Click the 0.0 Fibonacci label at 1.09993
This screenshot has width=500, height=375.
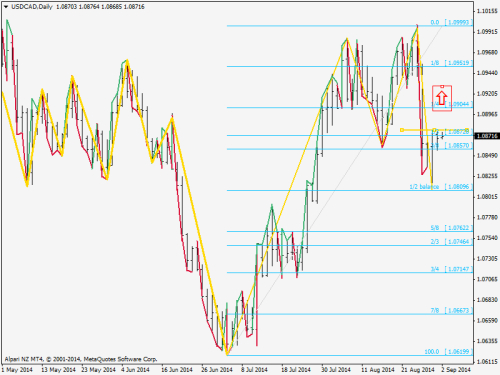tap(451, 22)
